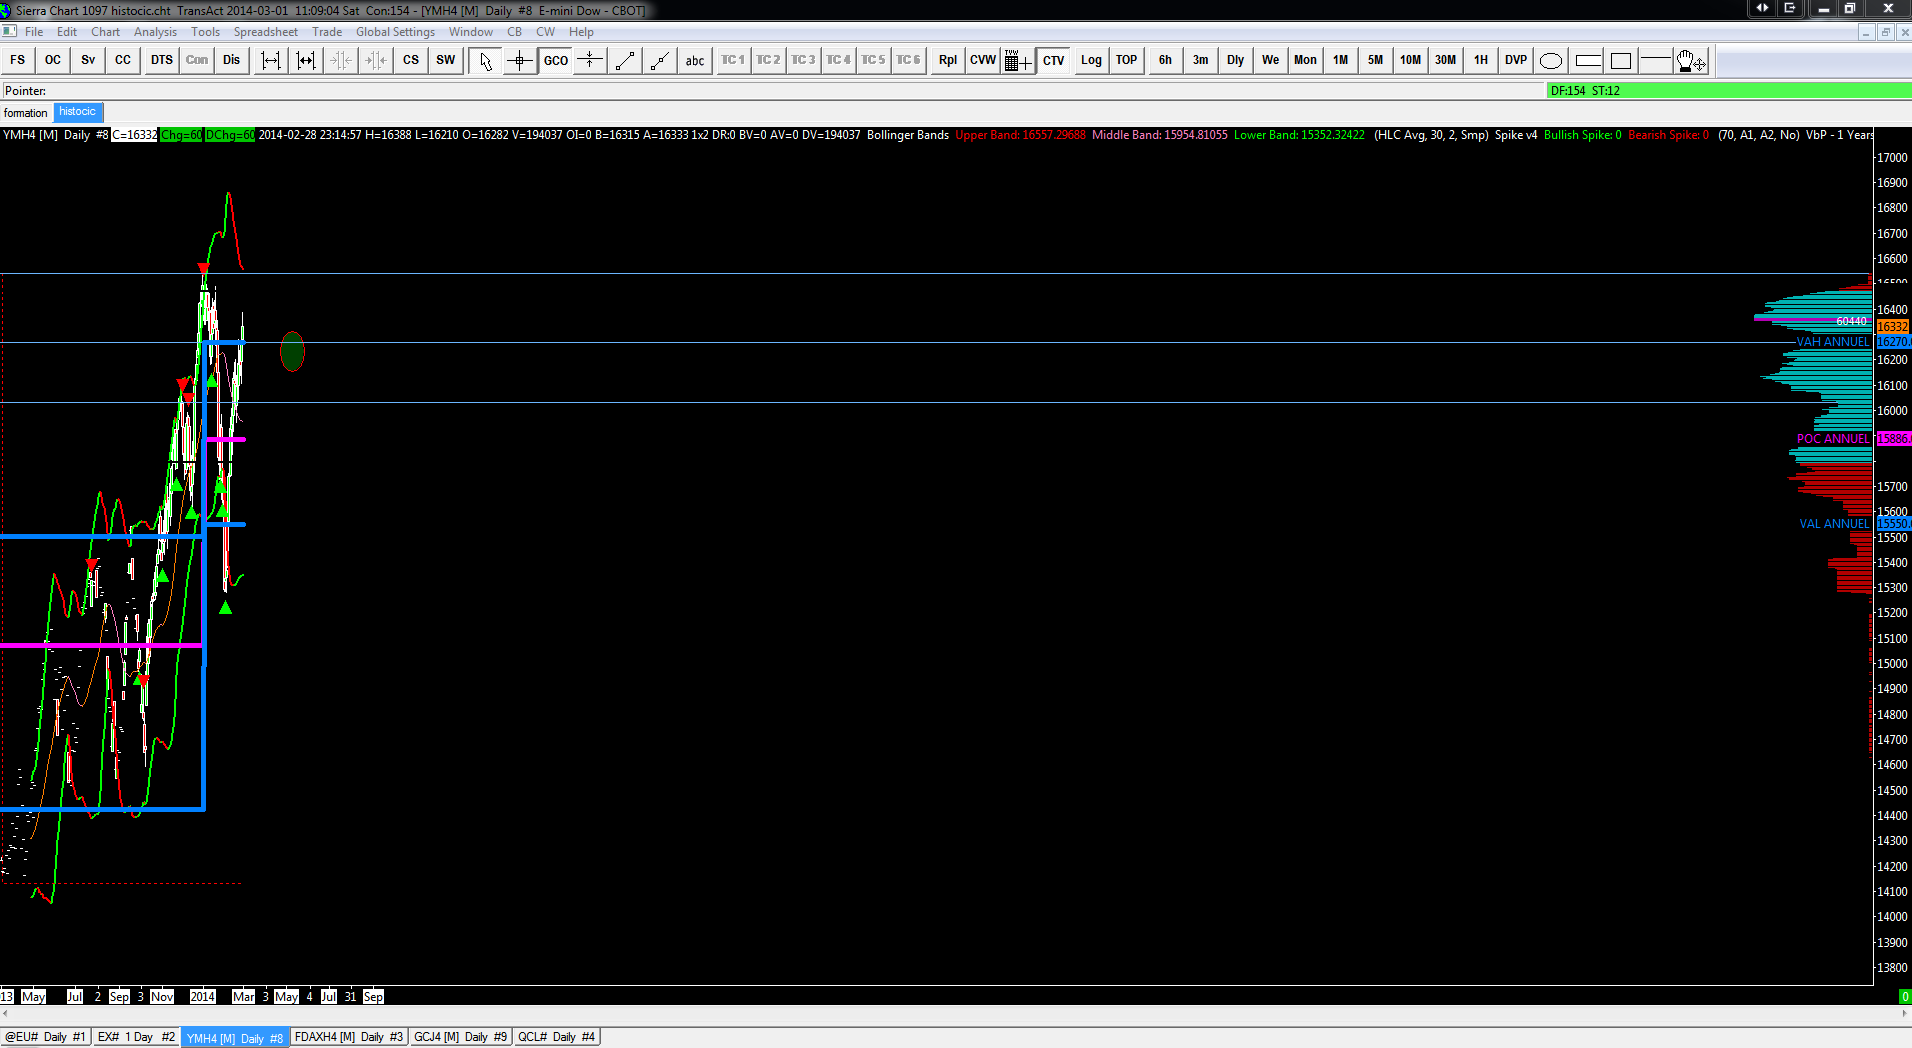Select the 'formation' chartbook tab

26,113
